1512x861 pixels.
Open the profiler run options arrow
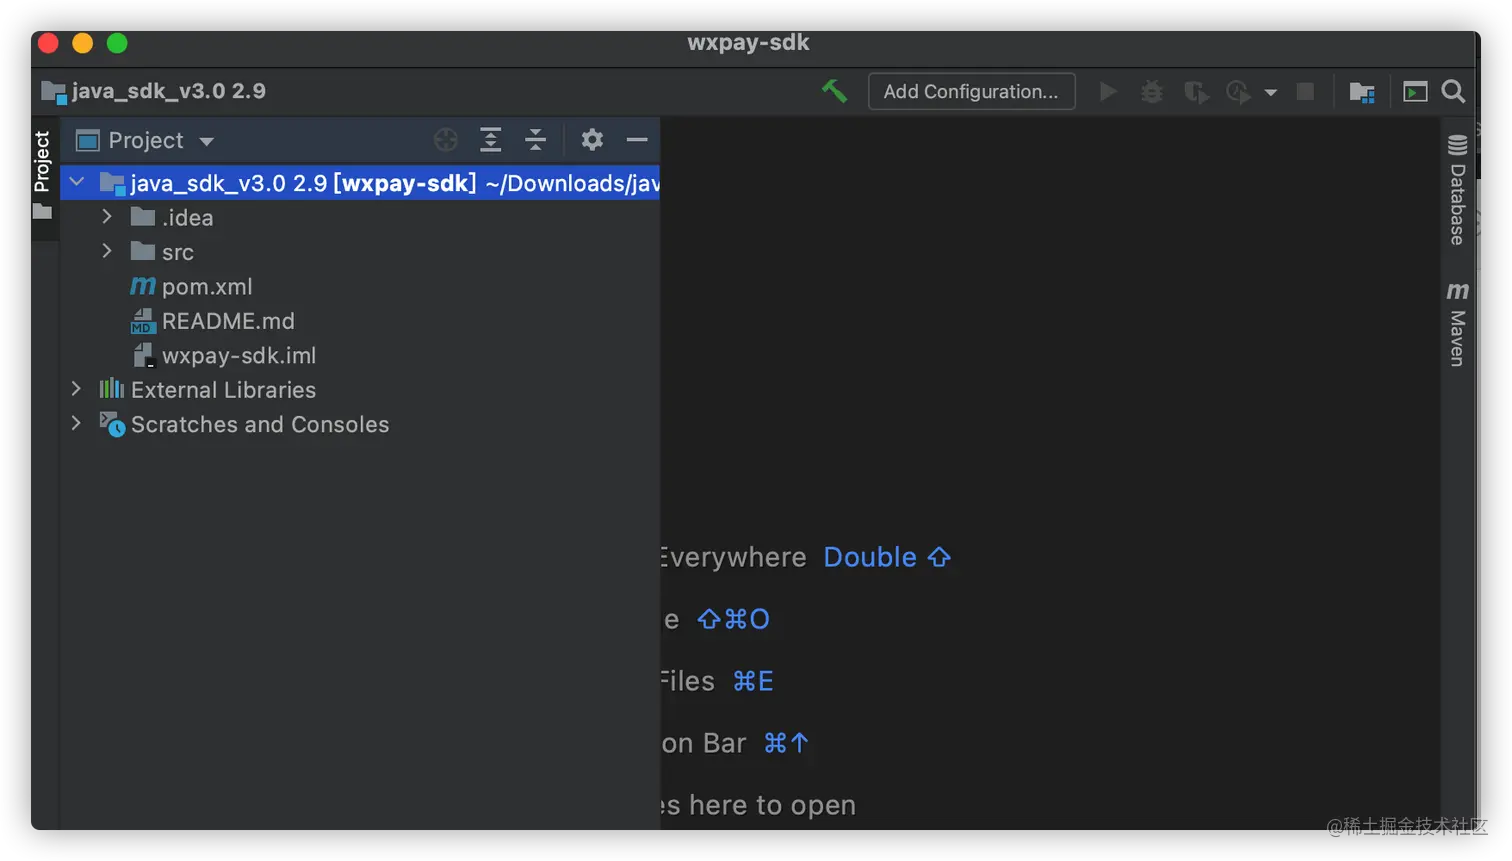click(1270, 93)
